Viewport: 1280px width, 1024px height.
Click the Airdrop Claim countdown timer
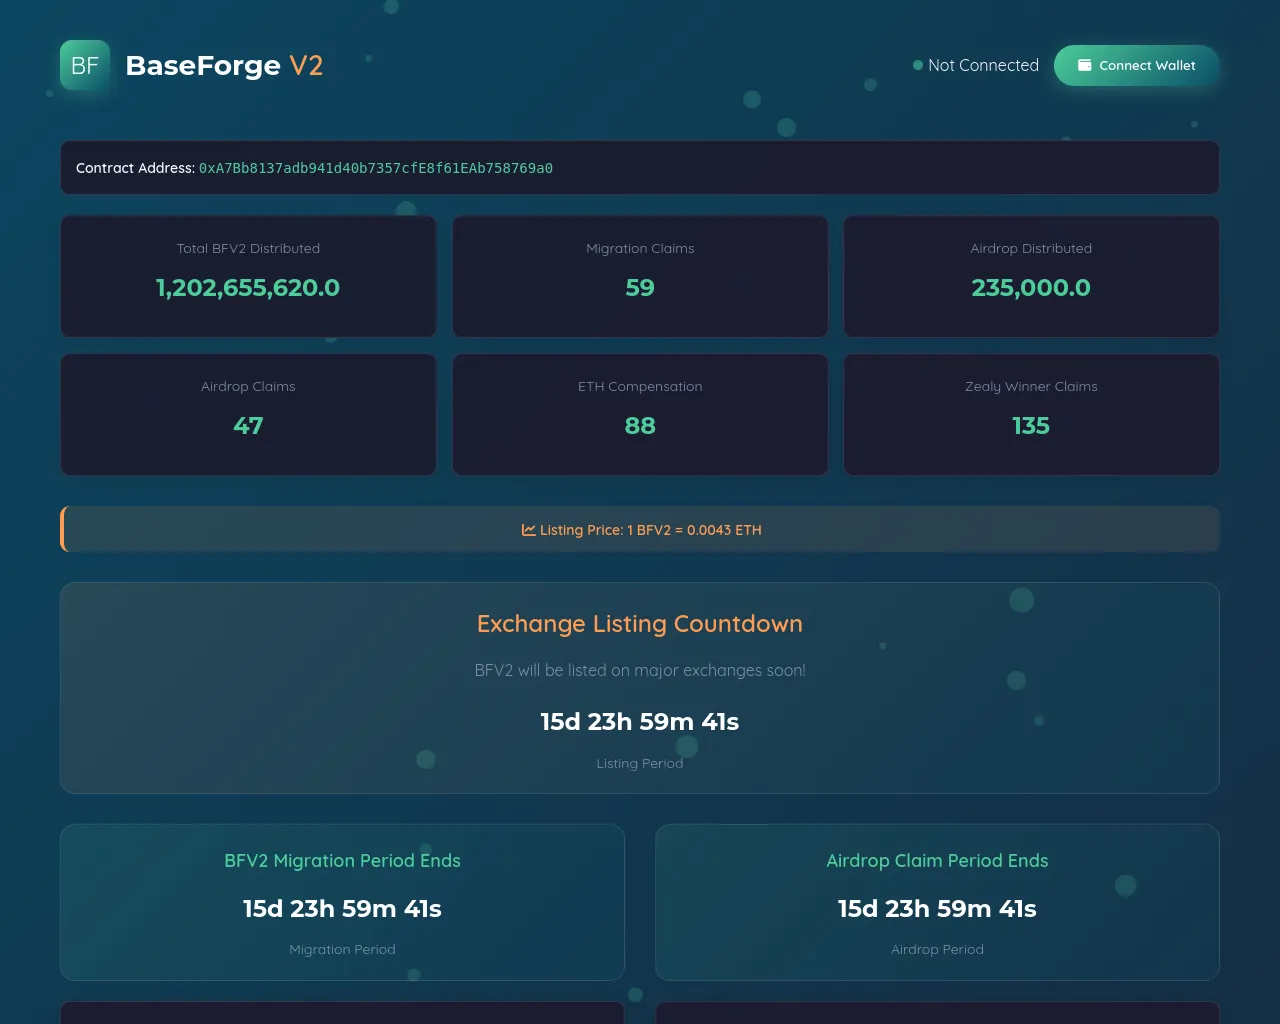937,909
